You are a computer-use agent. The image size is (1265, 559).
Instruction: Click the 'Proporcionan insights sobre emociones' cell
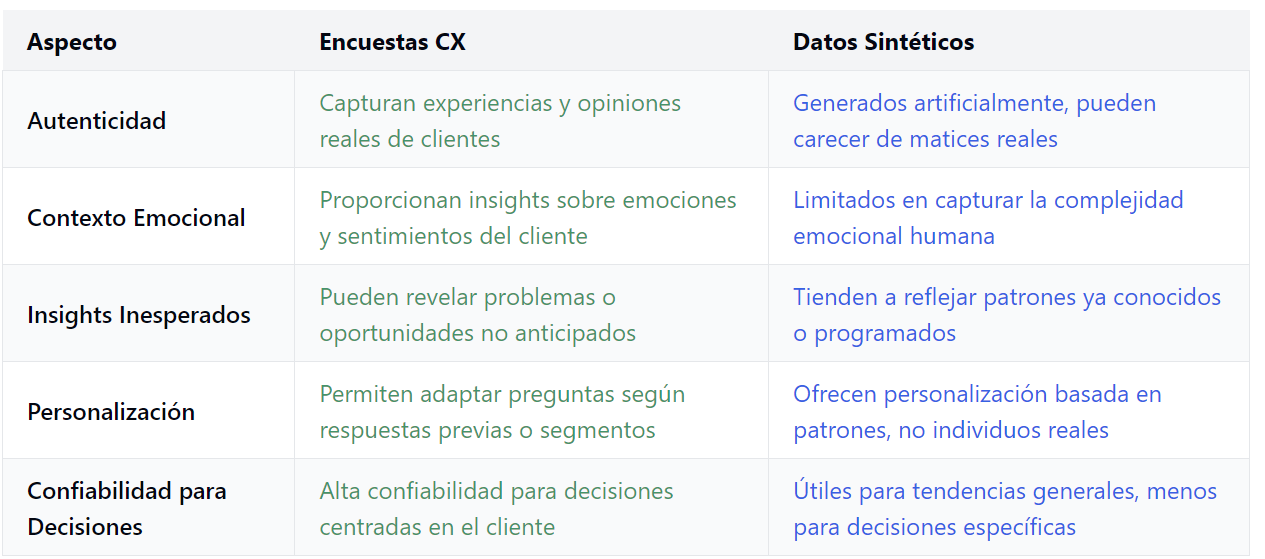pos(531,217)
